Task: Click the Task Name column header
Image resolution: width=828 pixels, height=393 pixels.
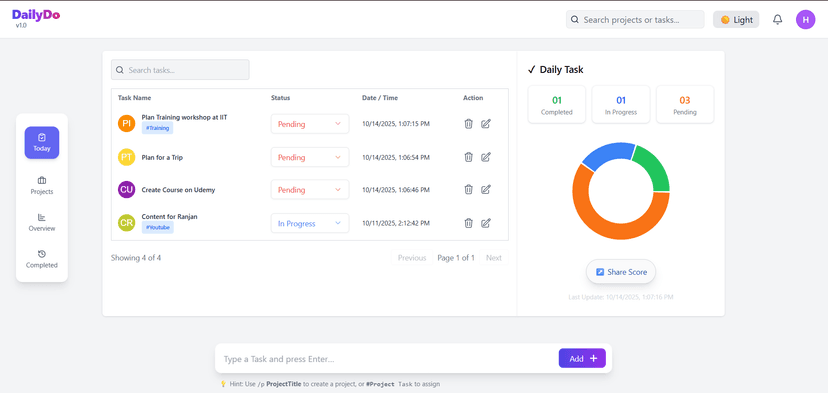Action: tap(134, 98)
